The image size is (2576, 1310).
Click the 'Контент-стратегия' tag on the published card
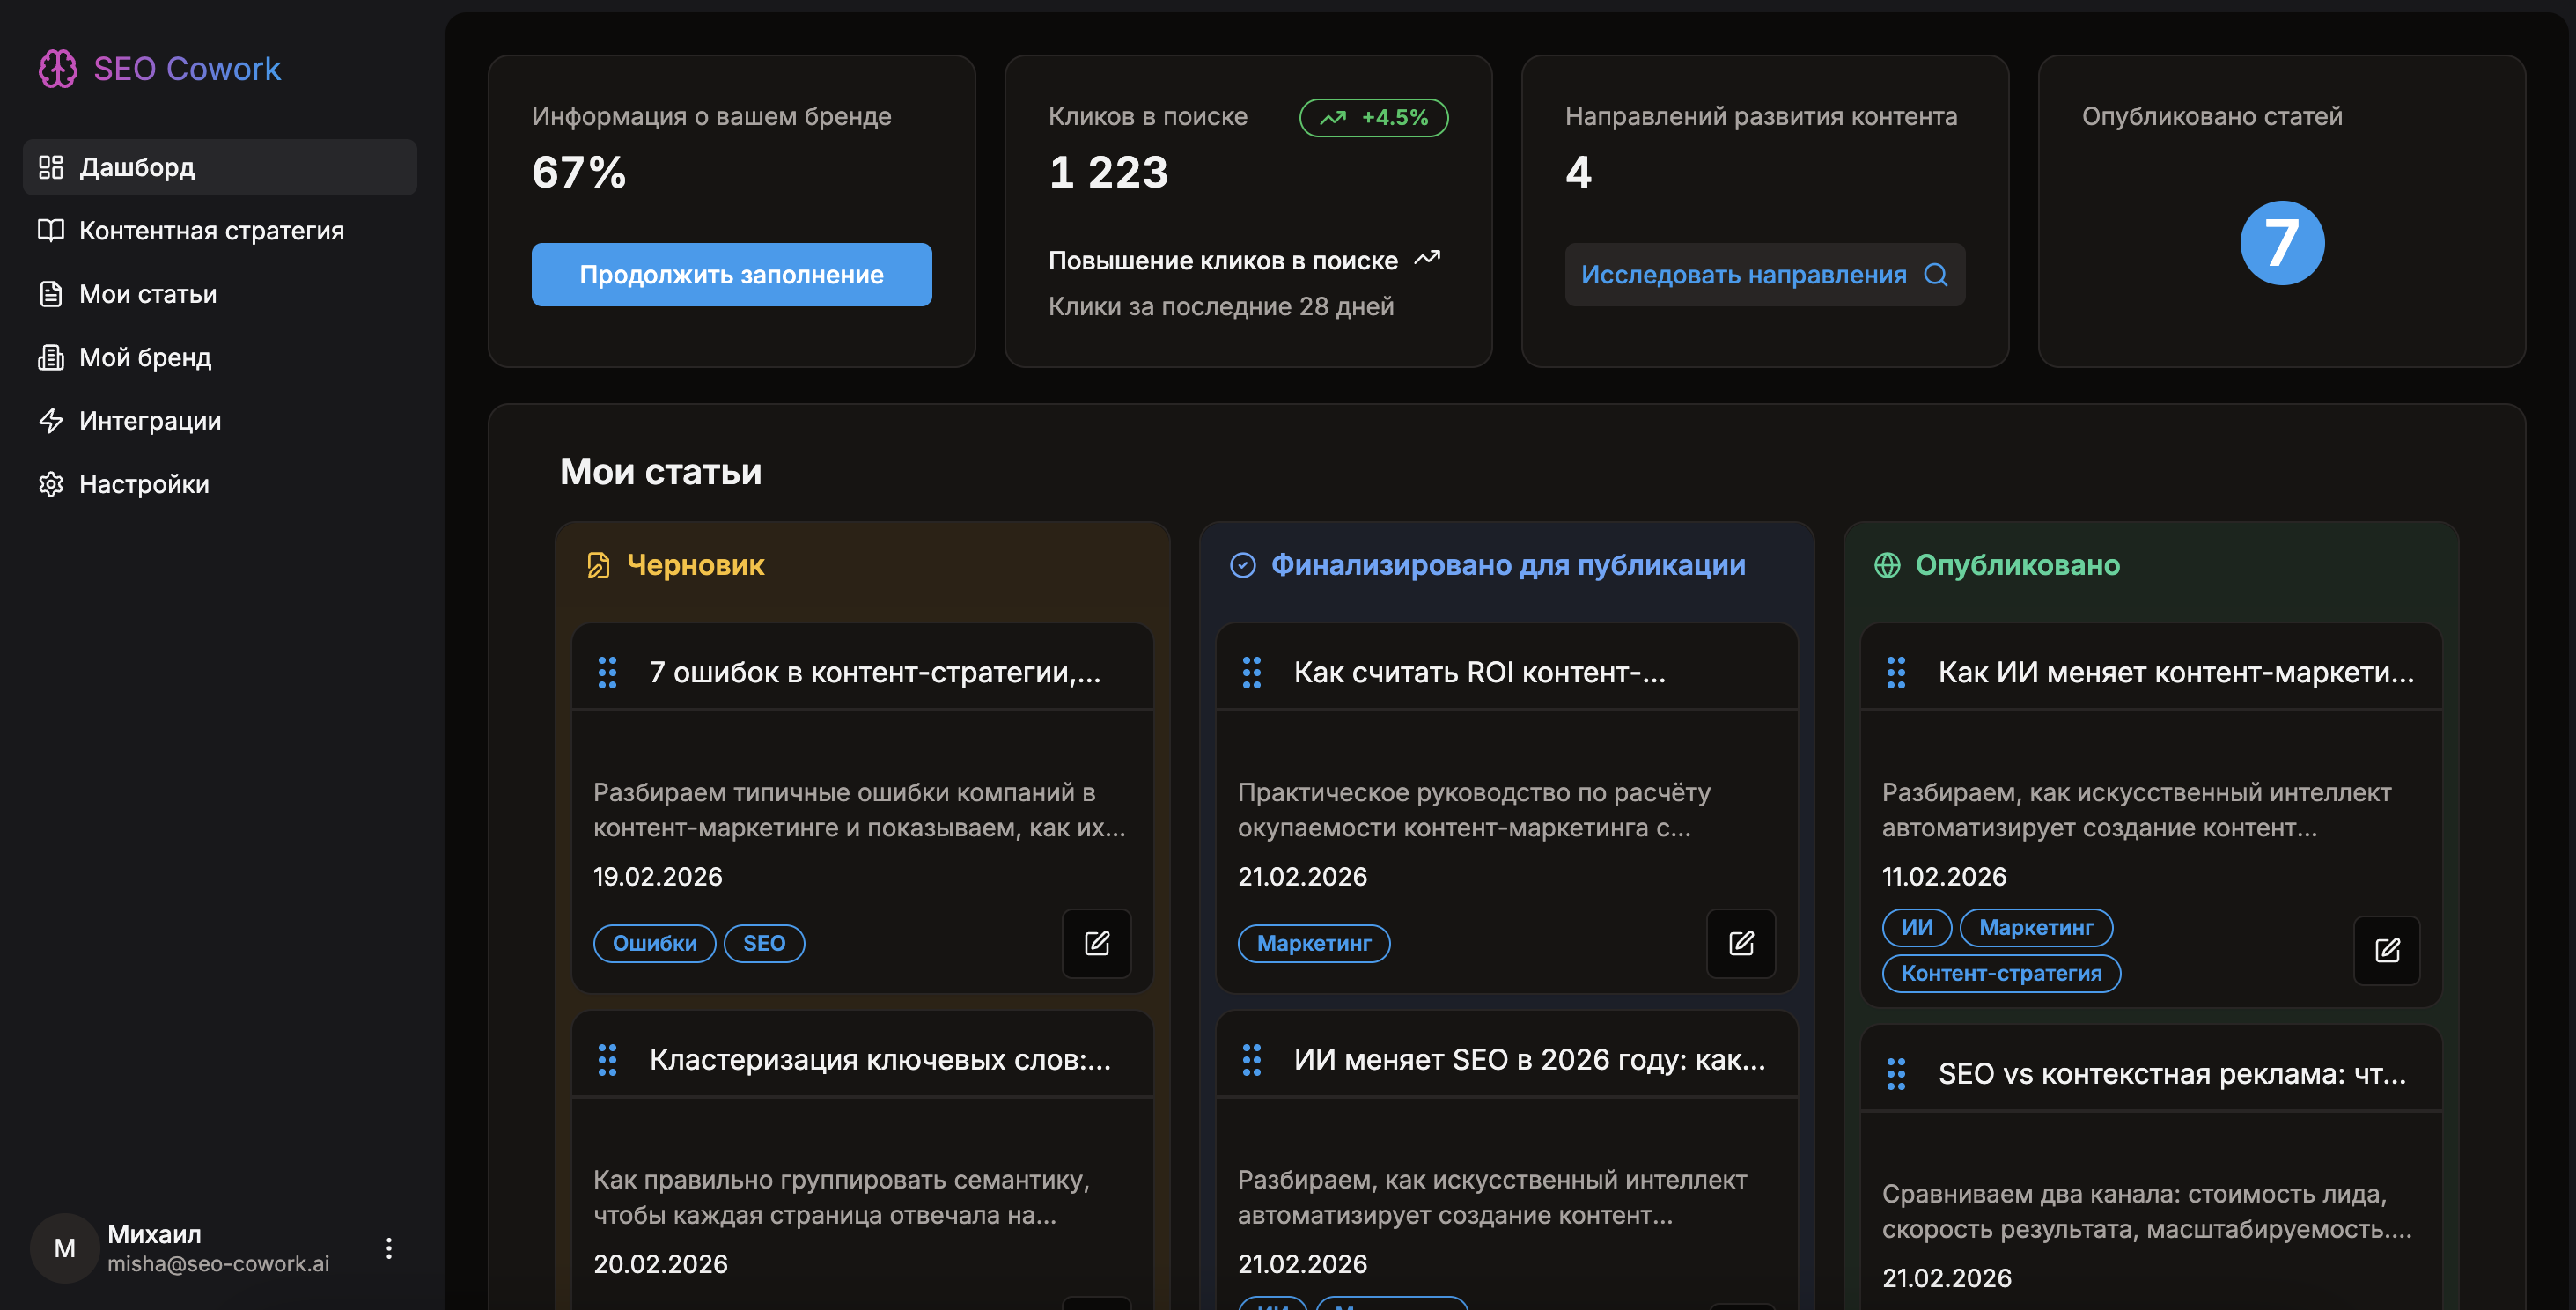[x=2000, y=973]
